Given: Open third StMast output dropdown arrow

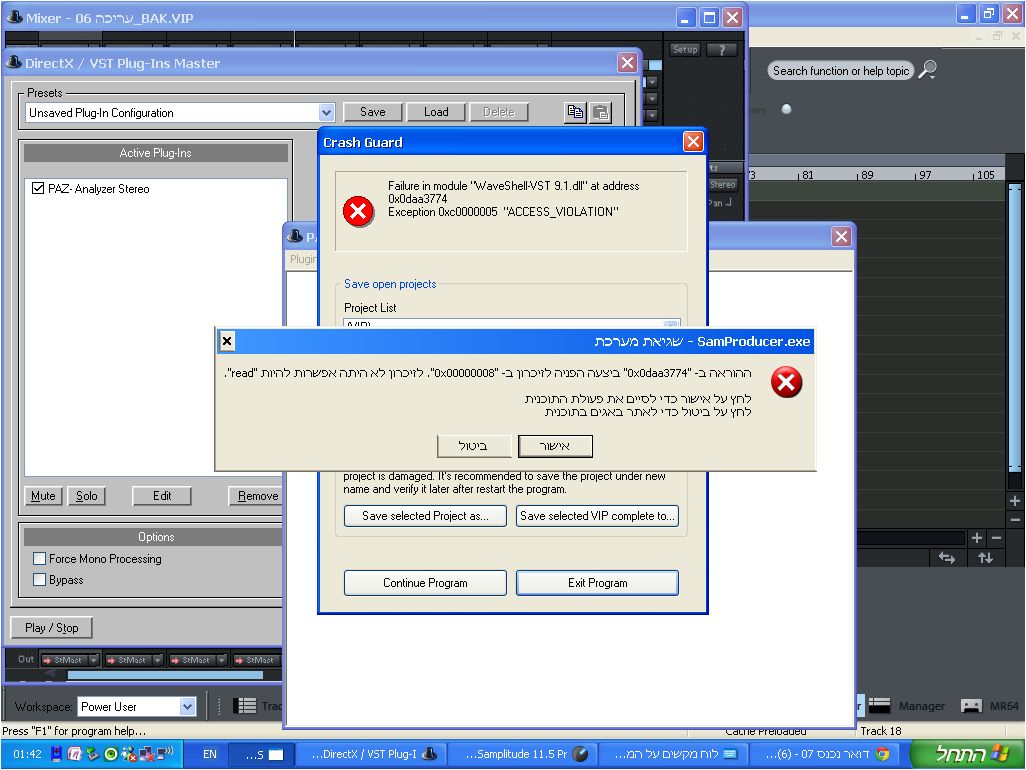Looking at the screenshot, I should (222, 660).
